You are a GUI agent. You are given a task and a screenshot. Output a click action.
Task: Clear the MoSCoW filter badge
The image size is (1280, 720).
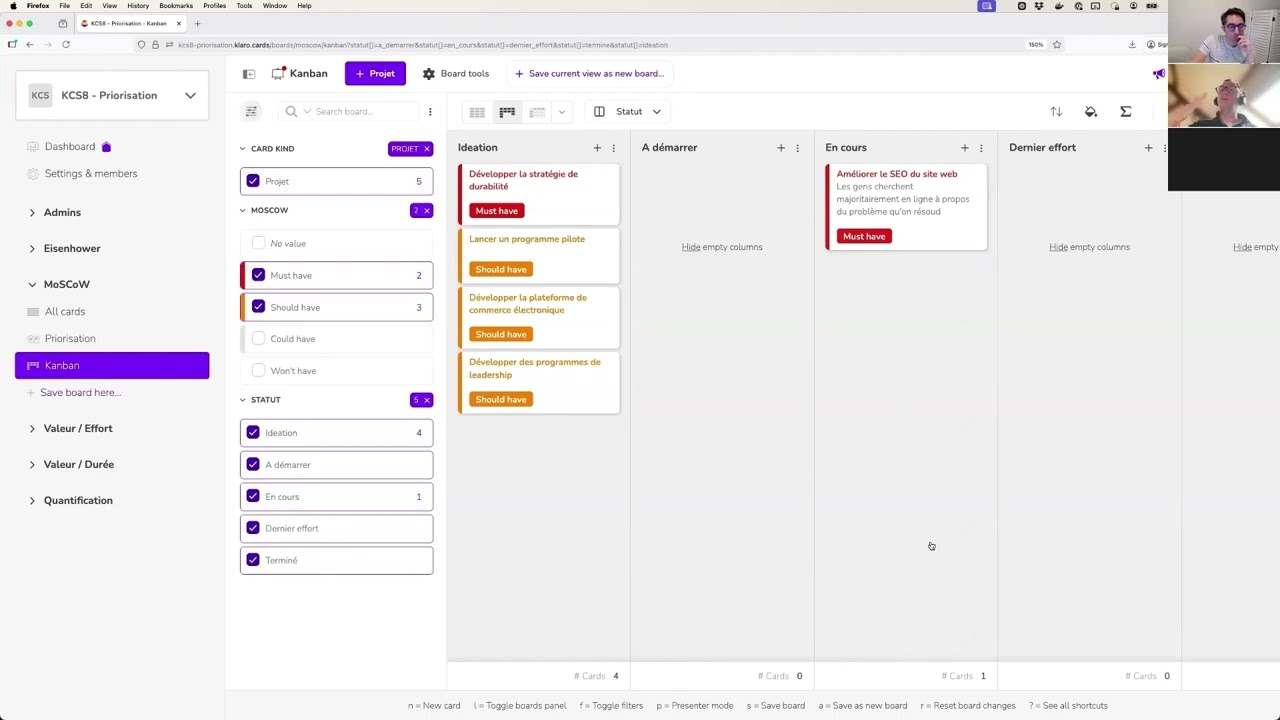[426, 211]
